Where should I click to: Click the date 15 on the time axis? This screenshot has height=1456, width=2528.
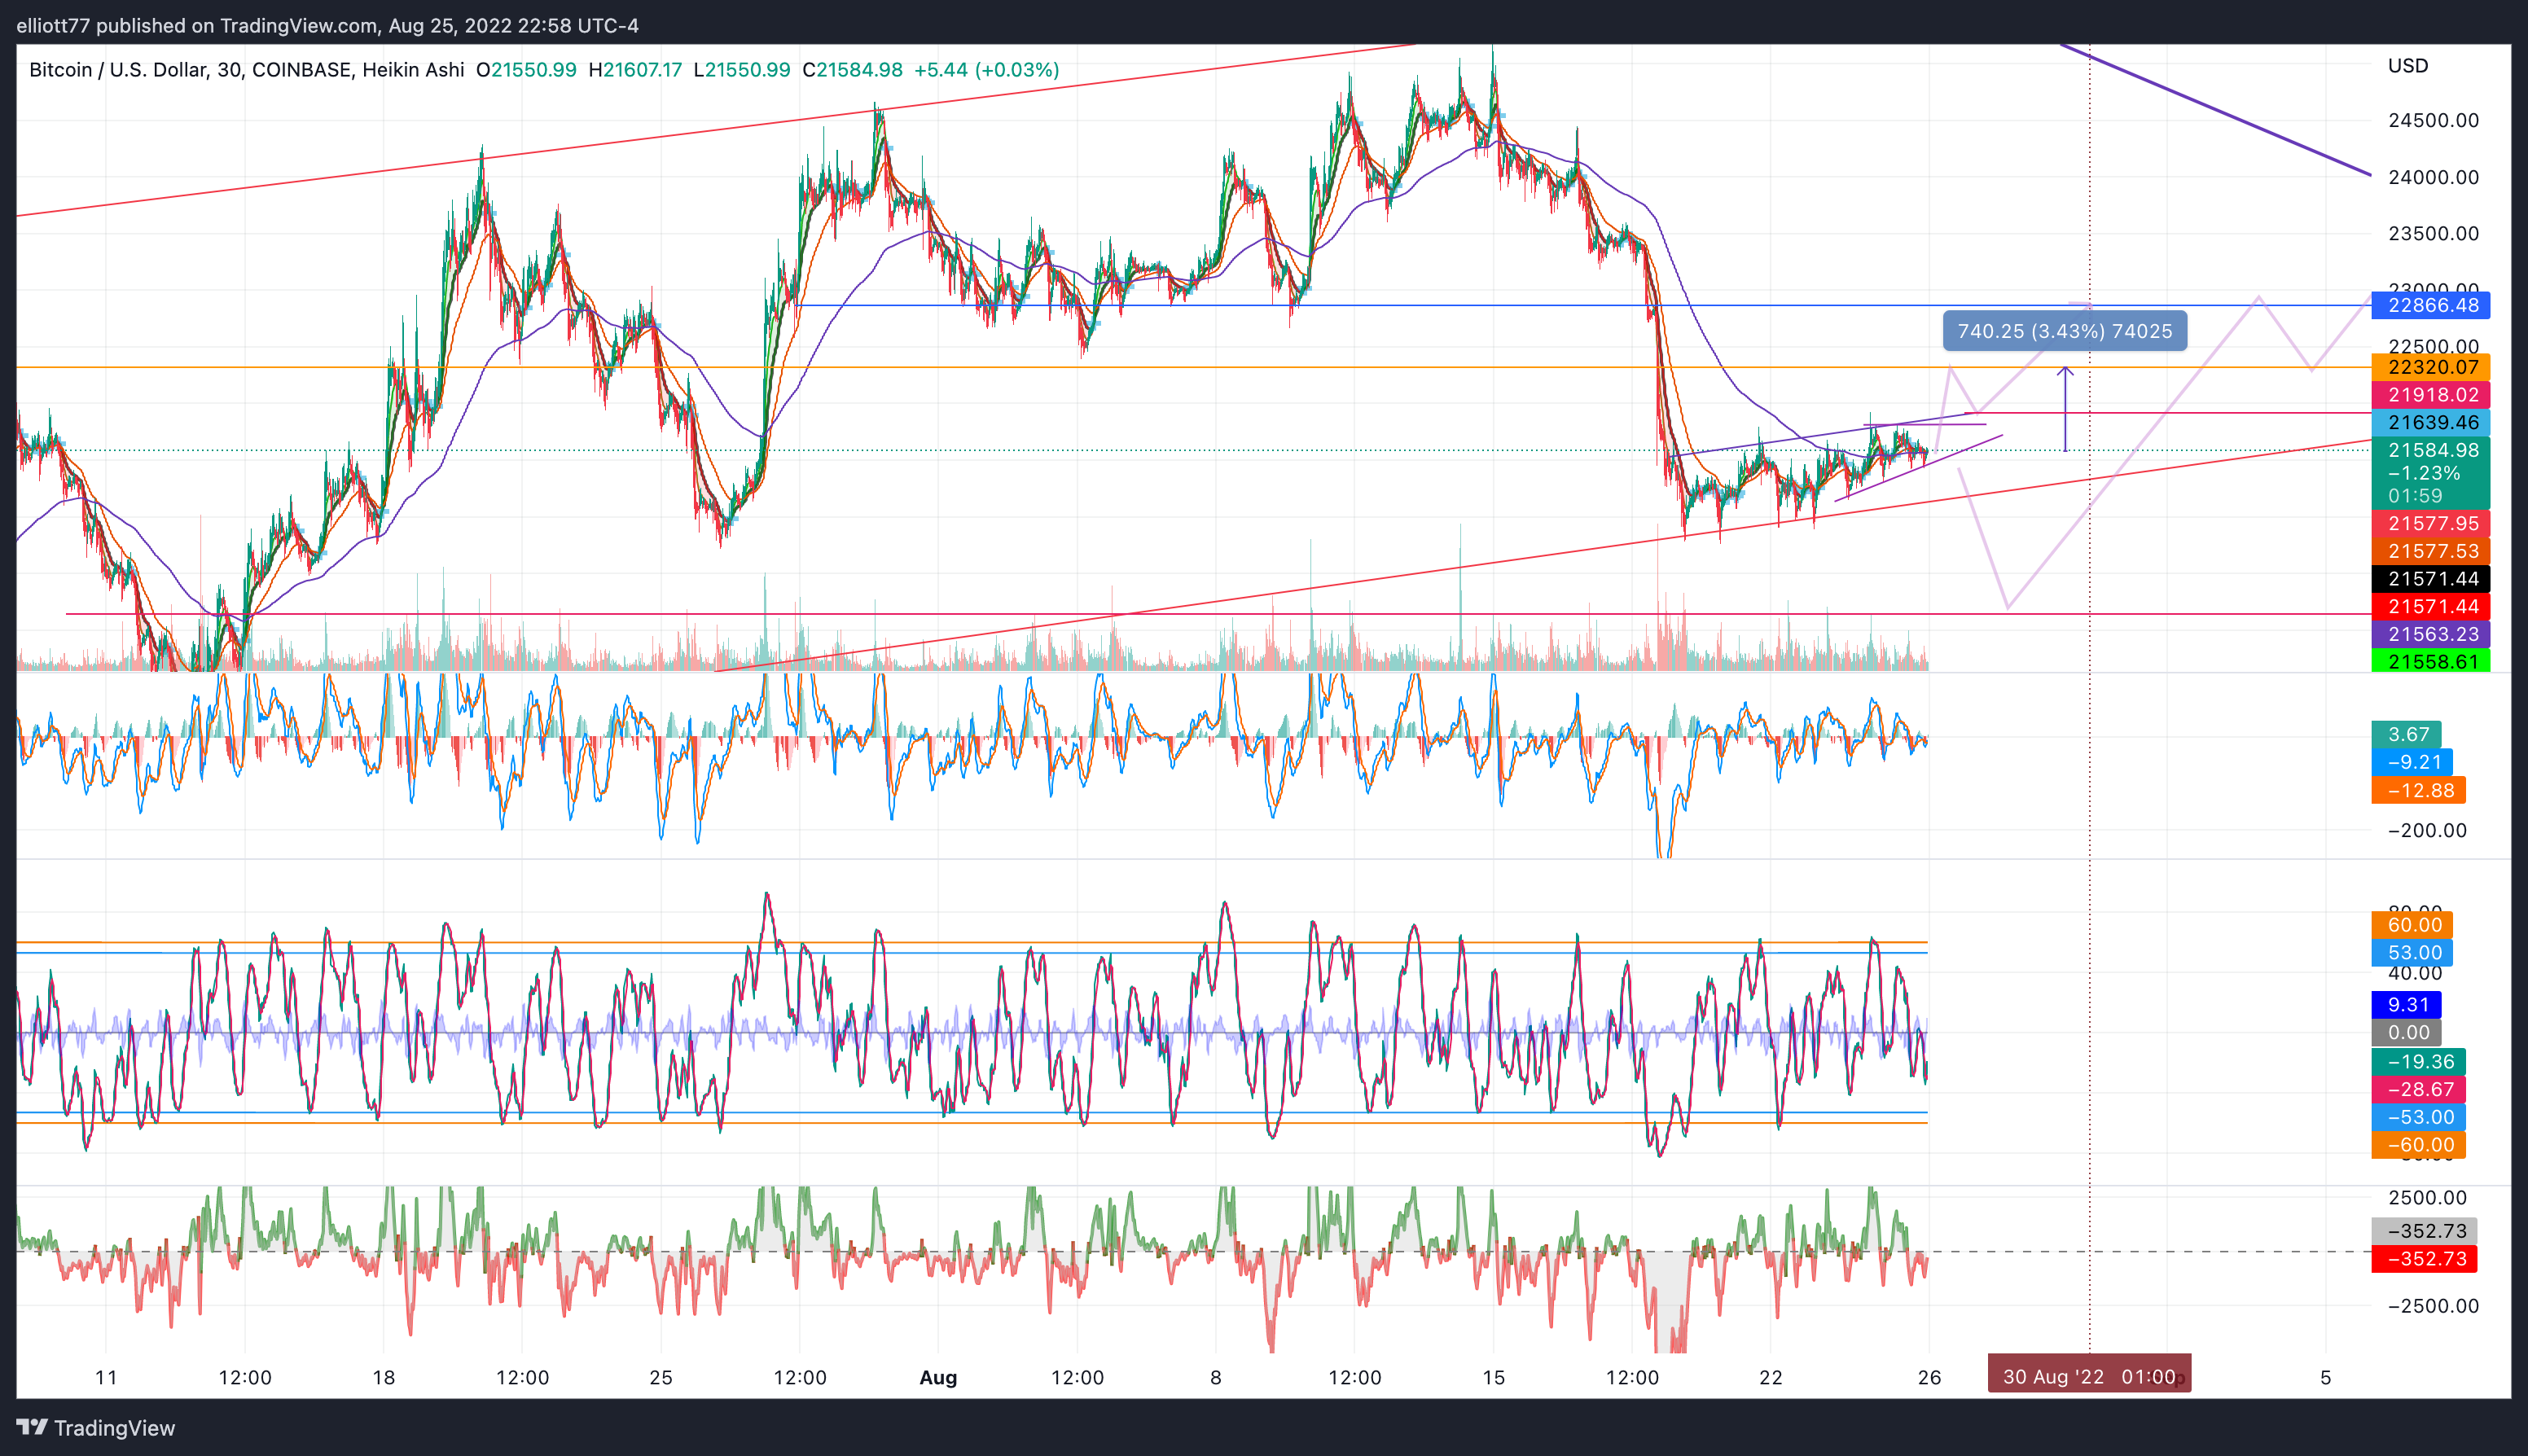pyautogui.click(x=1493, y=1377)
